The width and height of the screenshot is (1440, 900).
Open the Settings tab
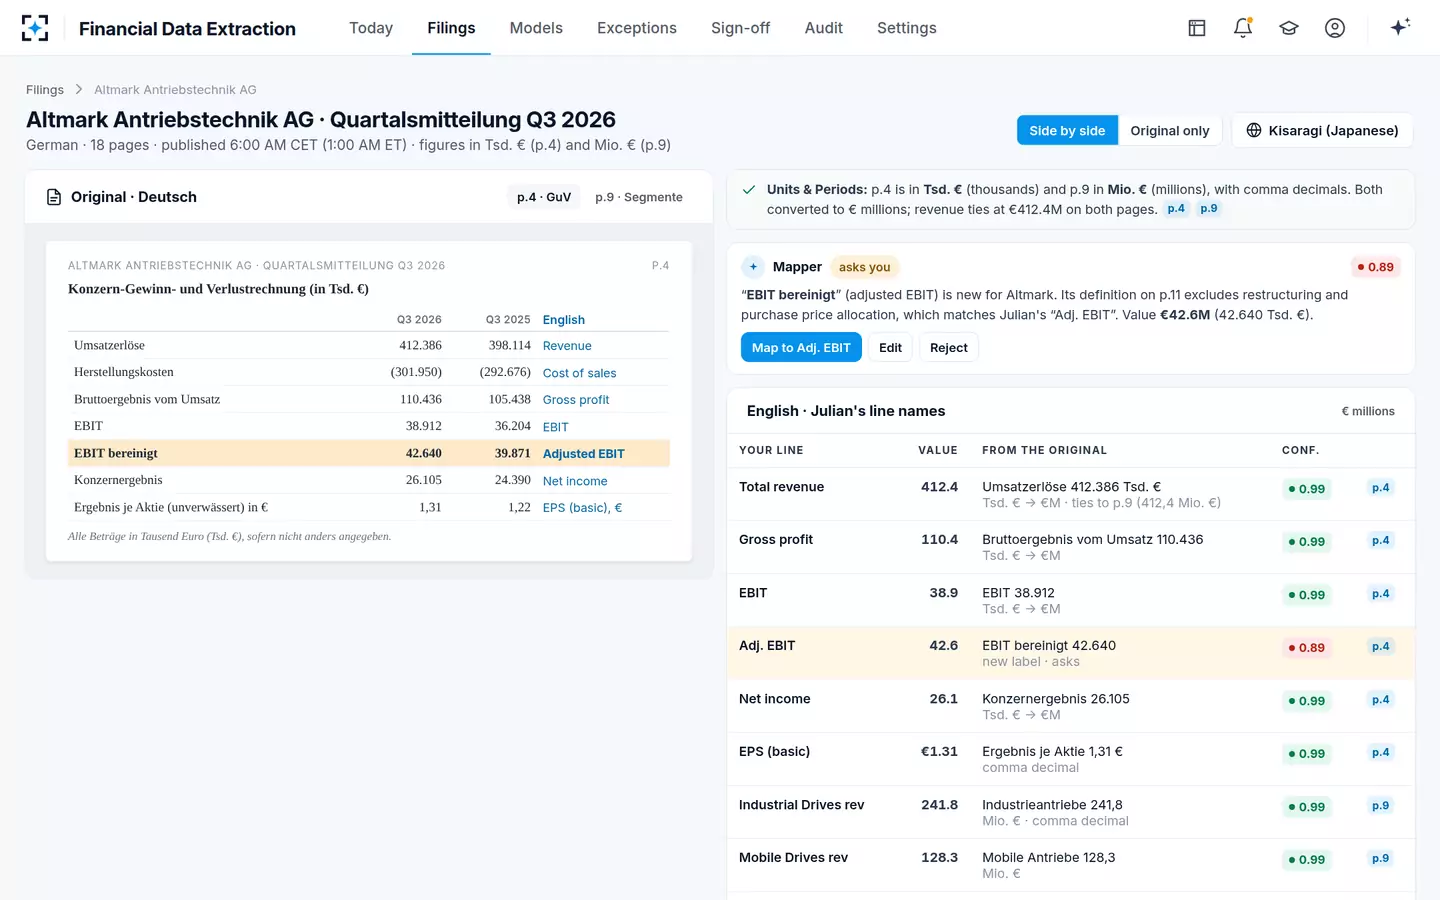pos(907,28)
